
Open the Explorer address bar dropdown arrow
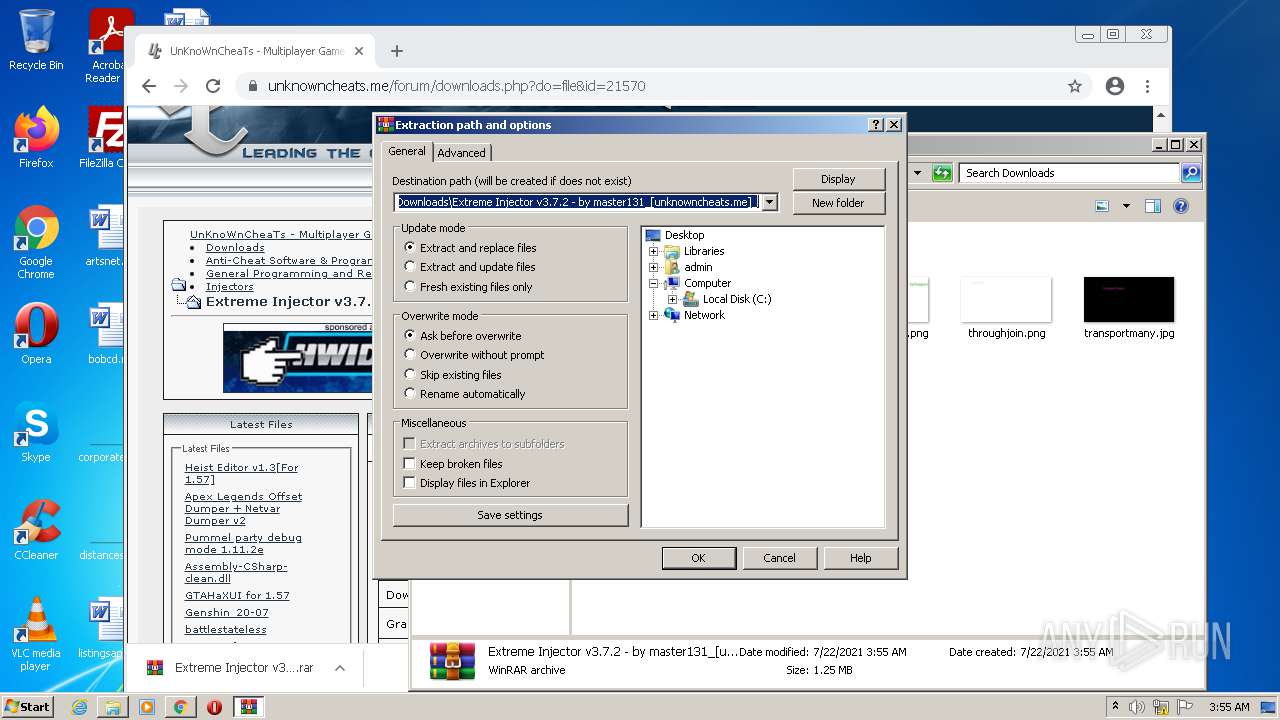[917, 173]
